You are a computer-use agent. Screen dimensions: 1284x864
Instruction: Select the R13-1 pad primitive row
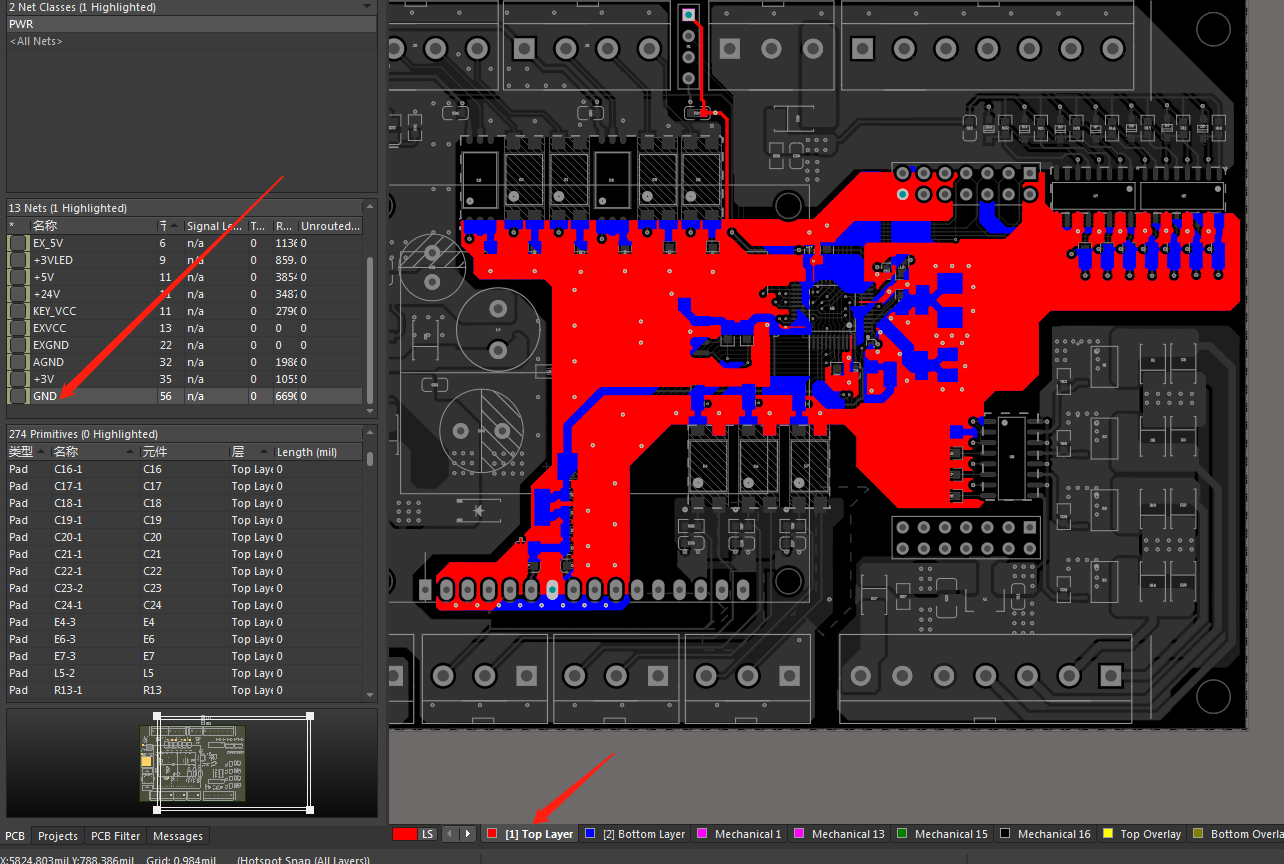coord(186,690)
